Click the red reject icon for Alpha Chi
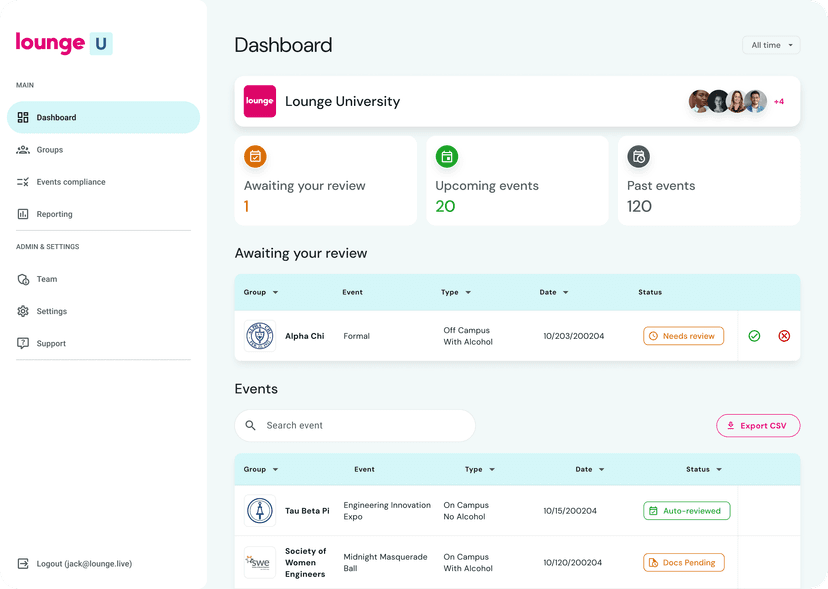This screenshot has width=828, height=589. click(784, 336)
